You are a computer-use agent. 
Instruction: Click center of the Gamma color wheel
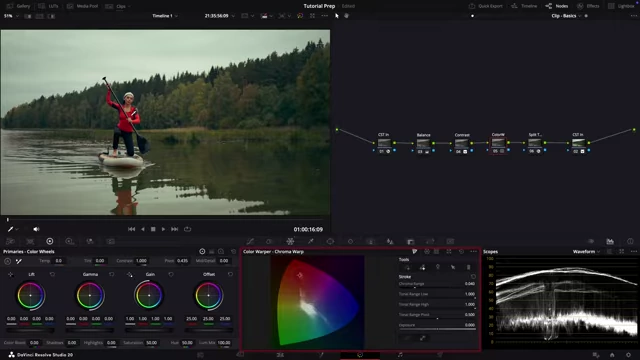(90, 296)
